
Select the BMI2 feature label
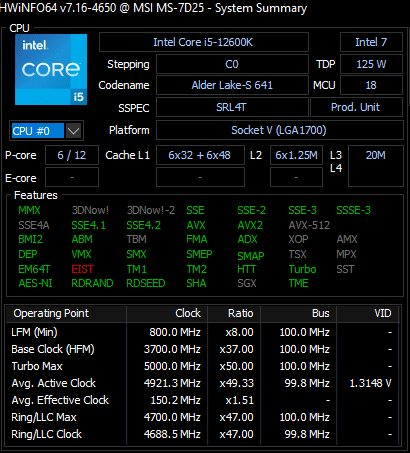pyautogui.click(x=31, y=239)
